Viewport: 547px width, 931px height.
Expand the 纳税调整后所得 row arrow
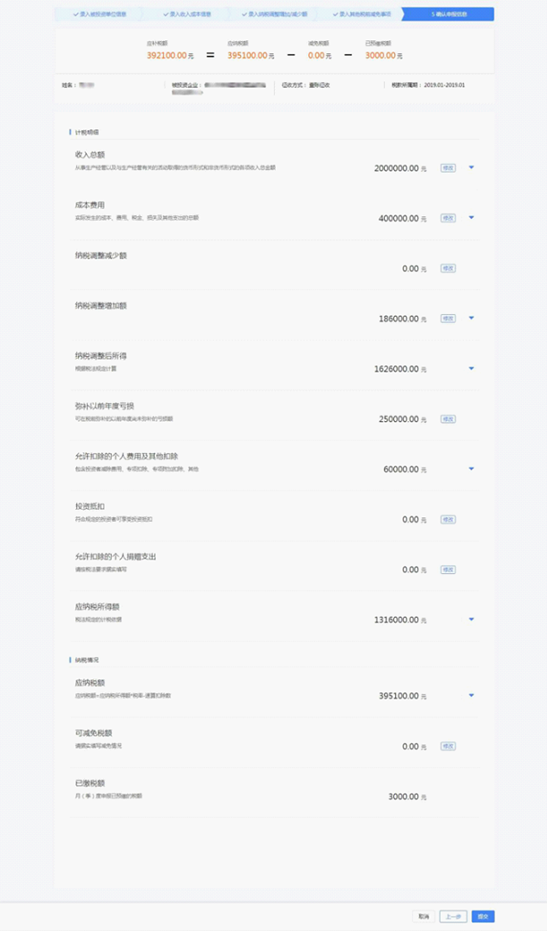coord(472,369)
